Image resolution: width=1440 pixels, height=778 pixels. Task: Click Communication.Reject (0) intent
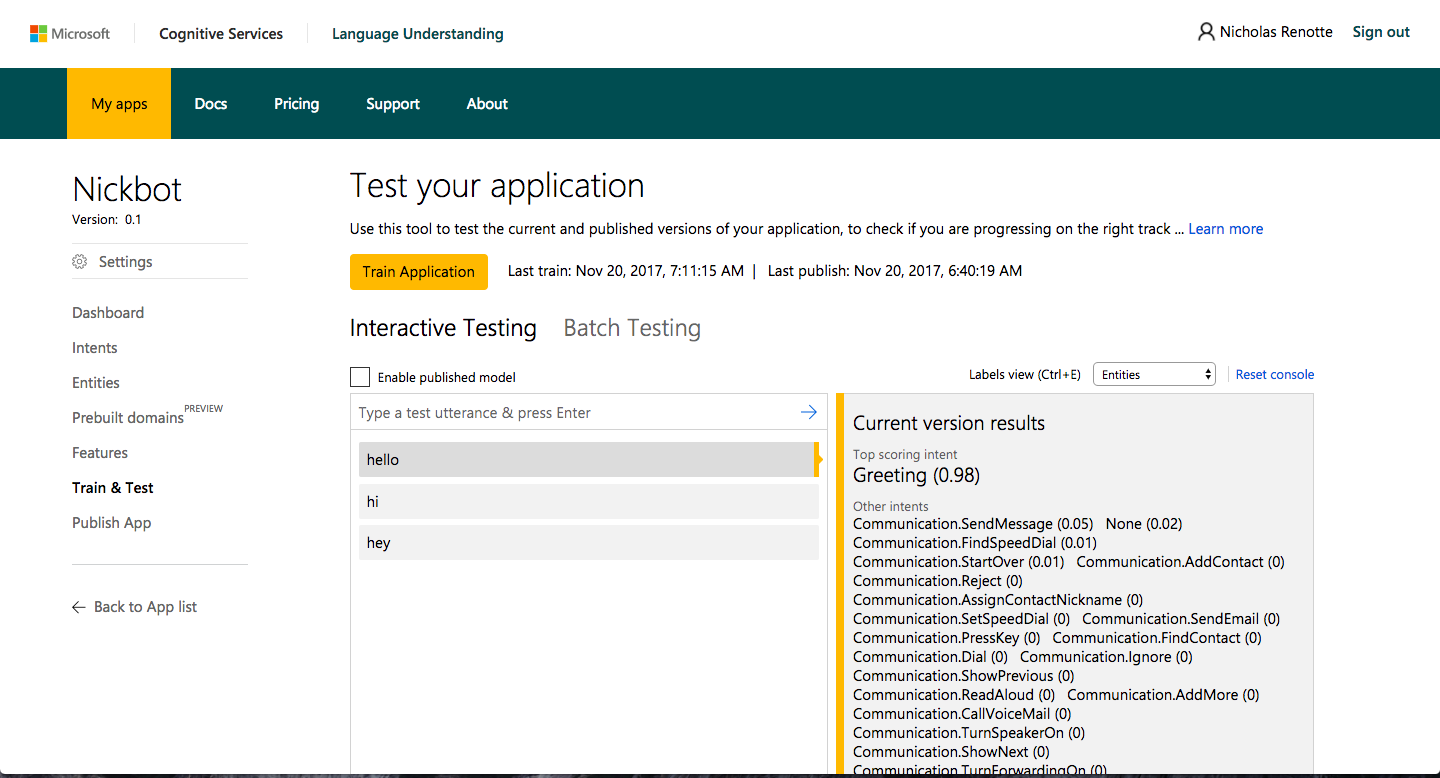click(x=938, y=581)
